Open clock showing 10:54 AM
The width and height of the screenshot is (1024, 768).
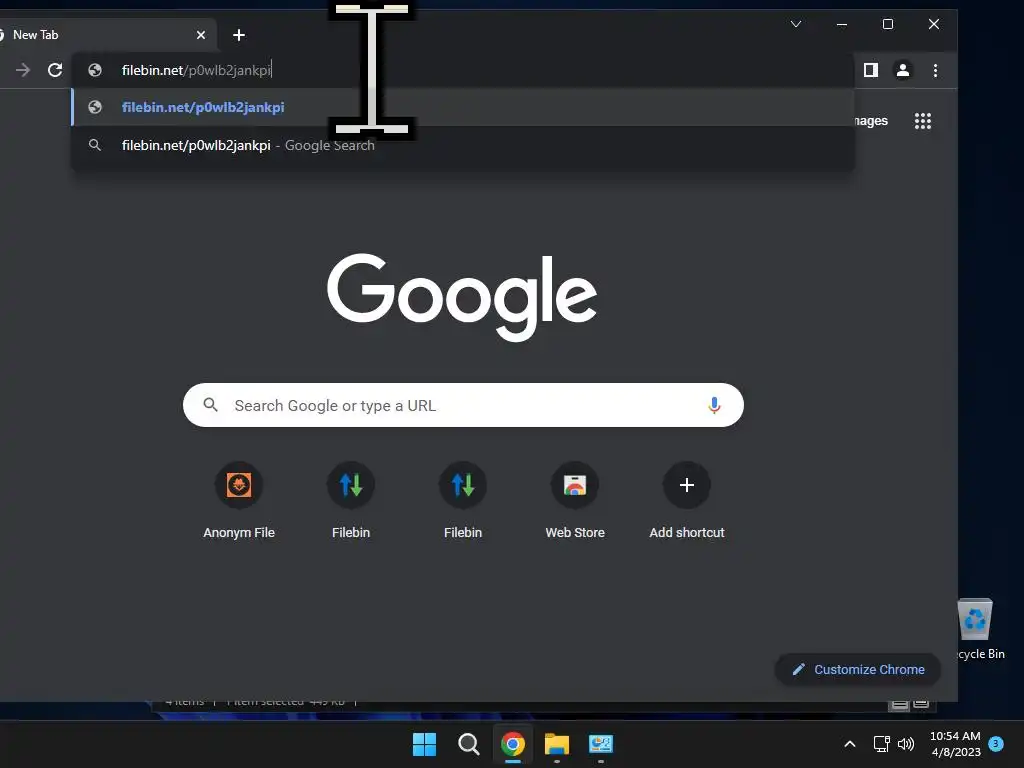click(955, 744)
